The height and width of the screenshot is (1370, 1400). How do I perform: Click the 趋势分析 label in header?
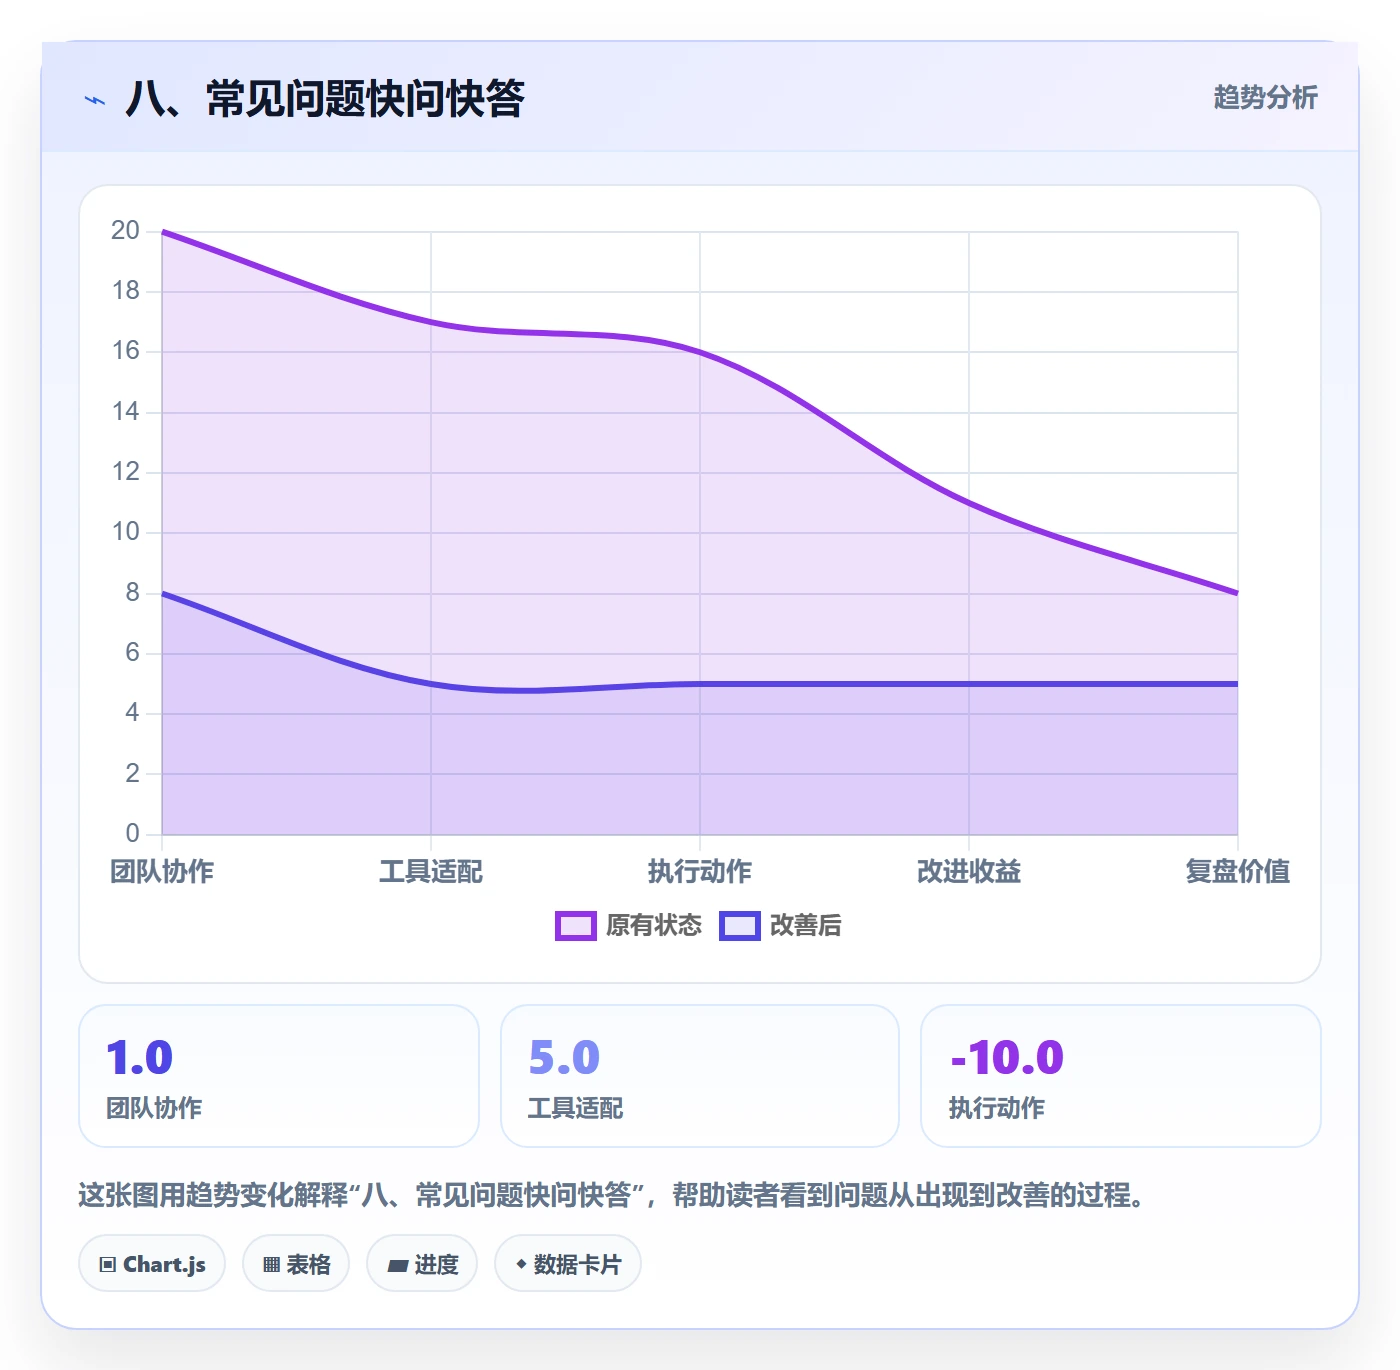[1265, 97]
